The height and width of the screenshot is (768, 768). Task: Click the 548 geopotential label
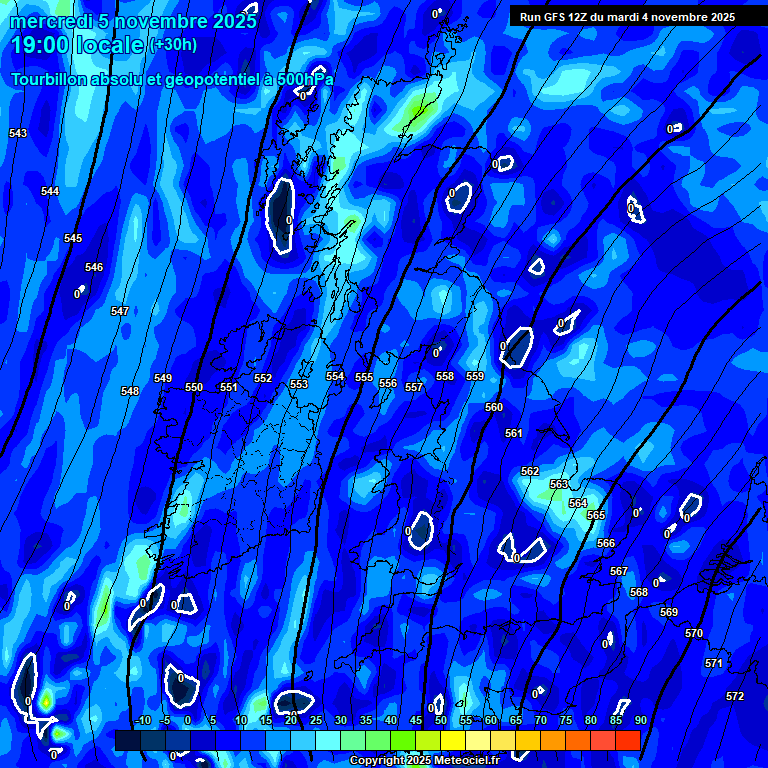point(130,391)
